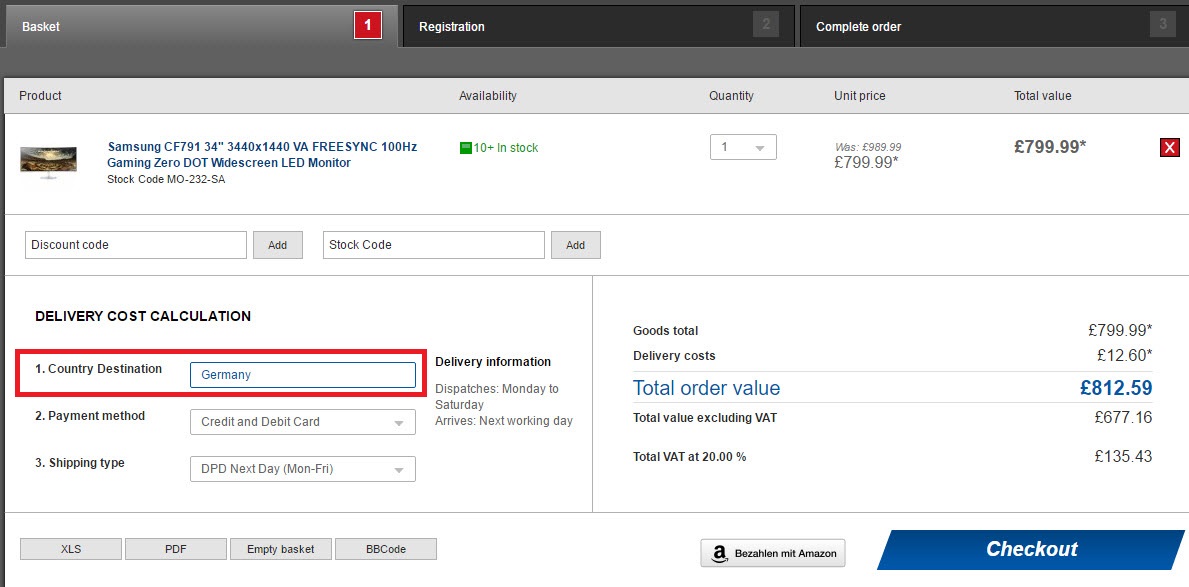Switch to the Basket step tab
Viewport: 1189px width, 587px height.
201,27
